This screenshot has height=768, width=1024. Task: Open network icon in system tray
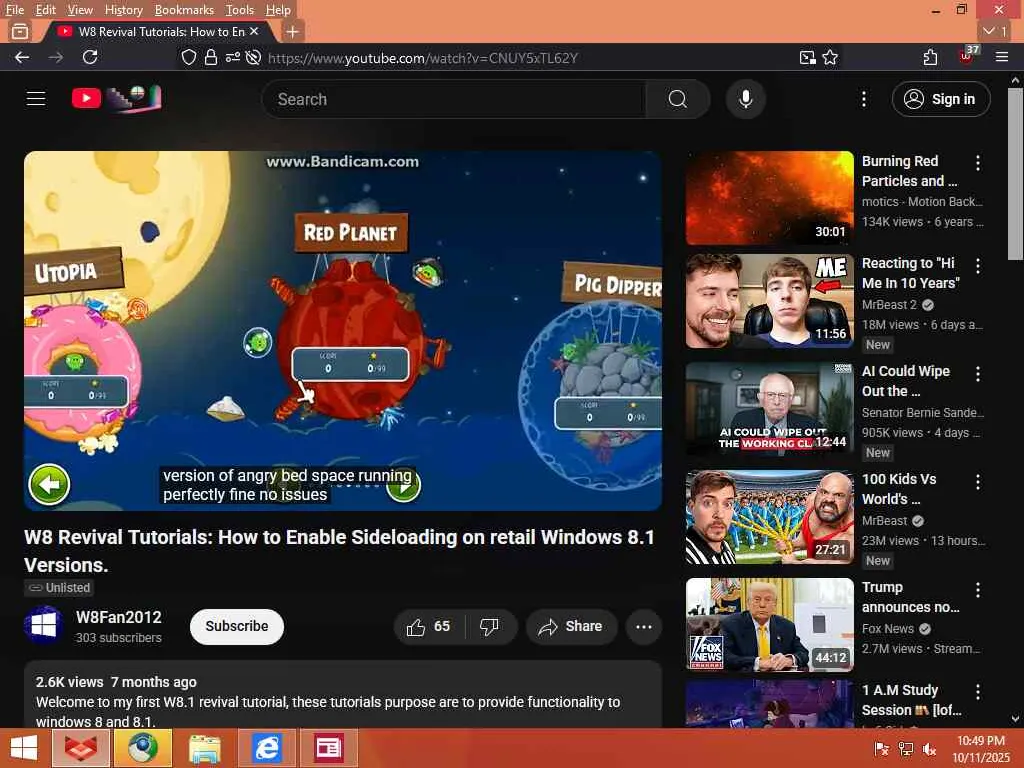click(x=905, y=749)
